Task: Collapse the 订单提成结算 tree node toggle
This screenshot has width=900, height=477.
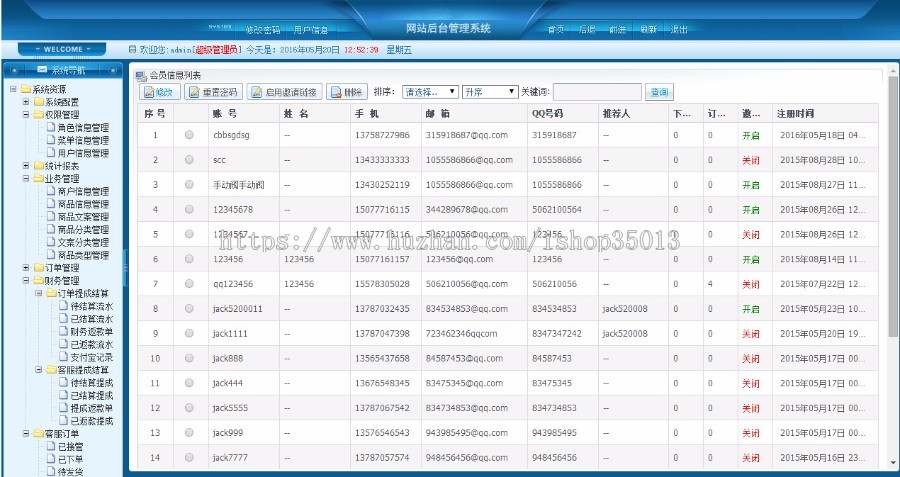Action: tap(38, 293)
